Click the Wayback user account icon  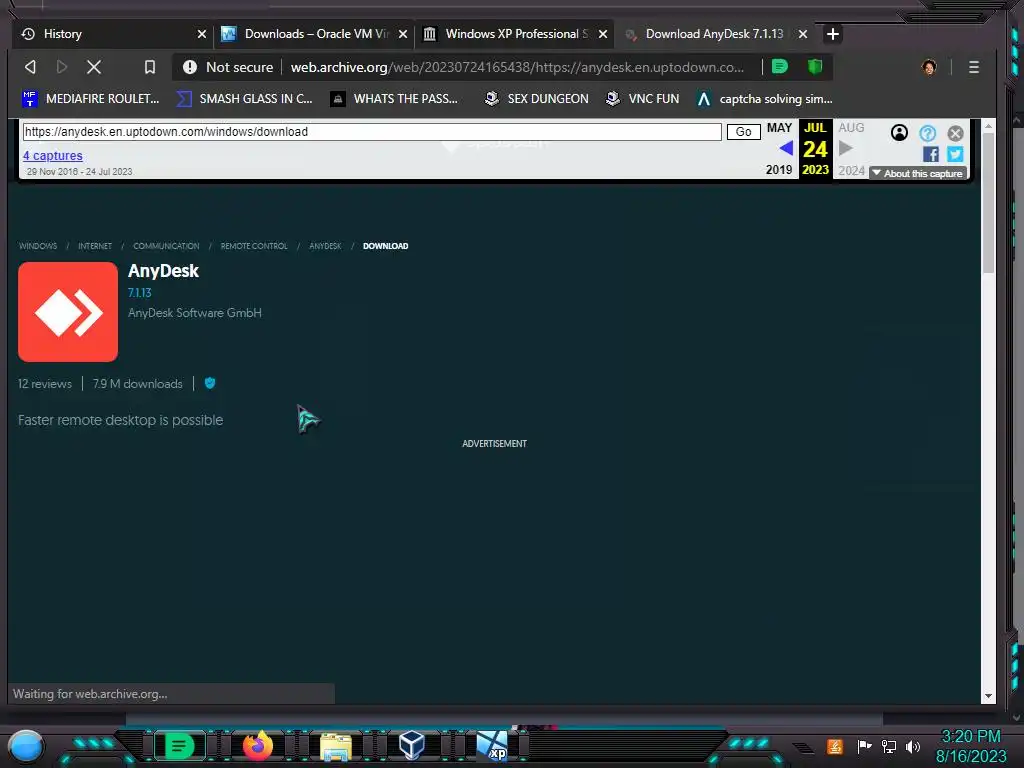[899, 133]
